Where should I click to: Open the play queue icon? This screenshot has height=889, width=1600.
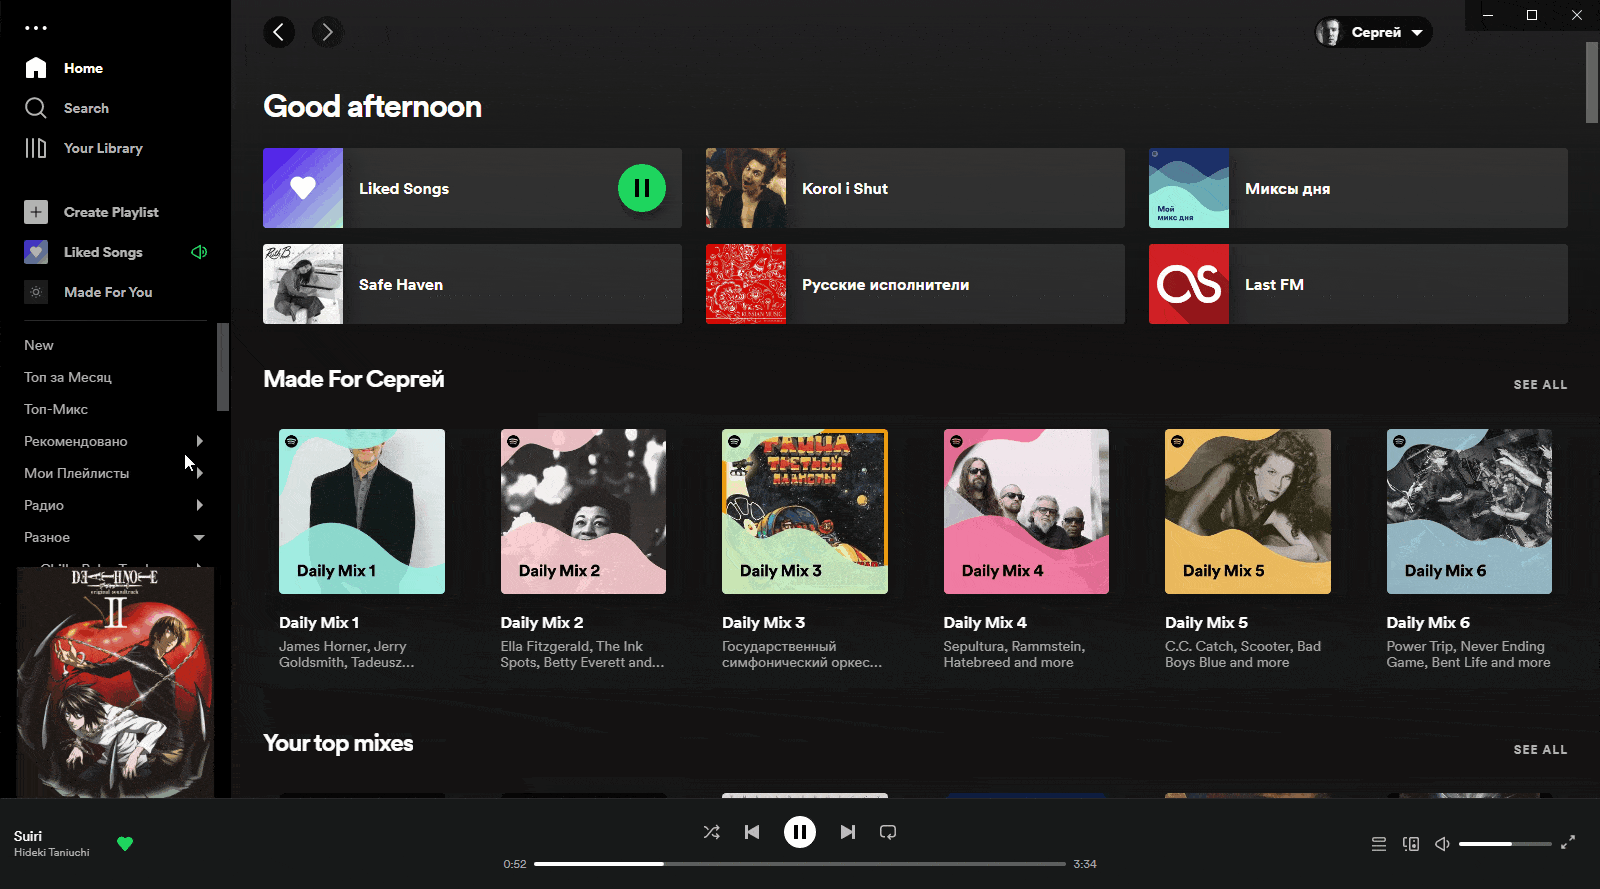(x=1379, y=844)
